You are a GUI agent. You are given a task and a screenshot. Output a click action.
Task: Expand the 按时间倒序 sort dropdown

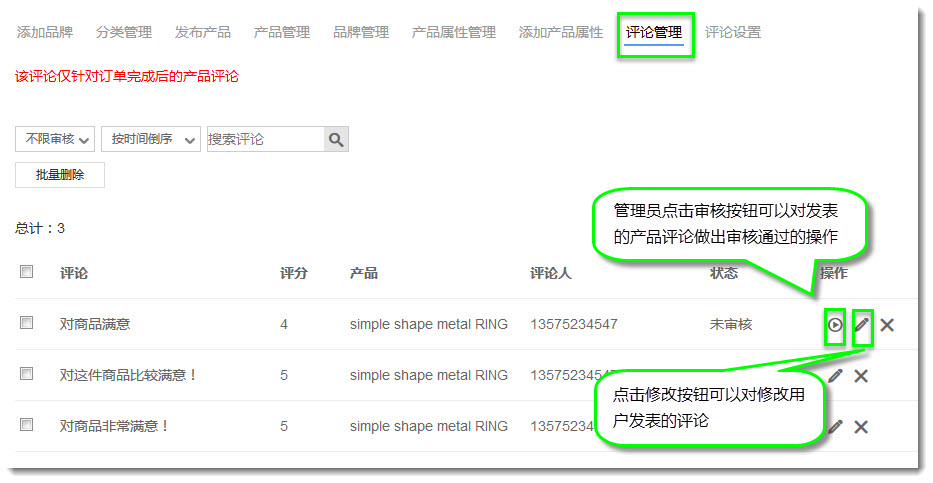[150, 140]
